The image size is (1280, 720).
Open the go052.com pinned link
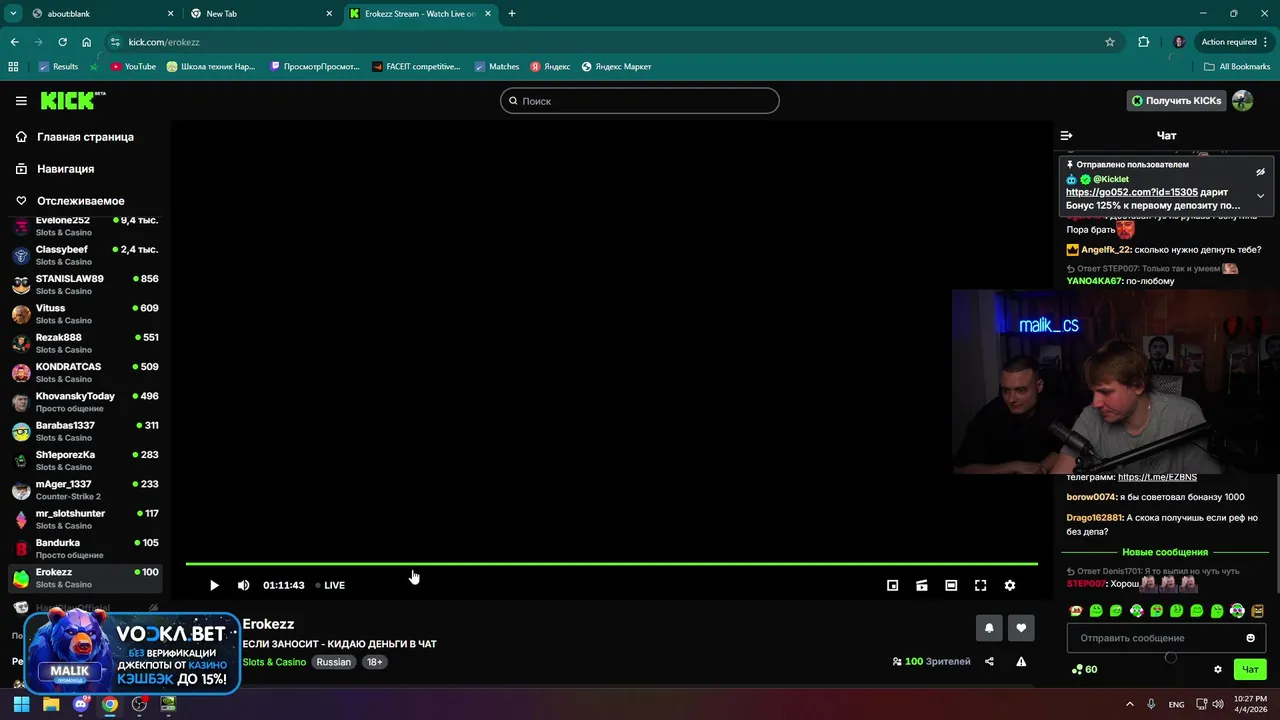coord(1131,192)
